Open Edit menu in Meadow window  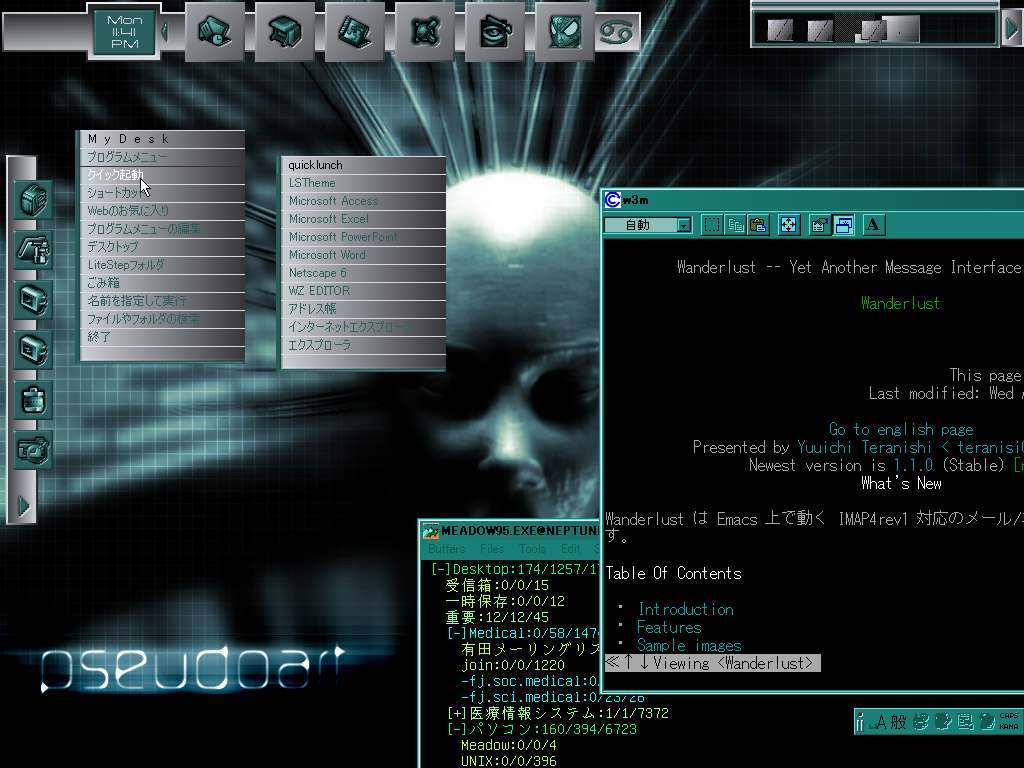coord(570,549)
